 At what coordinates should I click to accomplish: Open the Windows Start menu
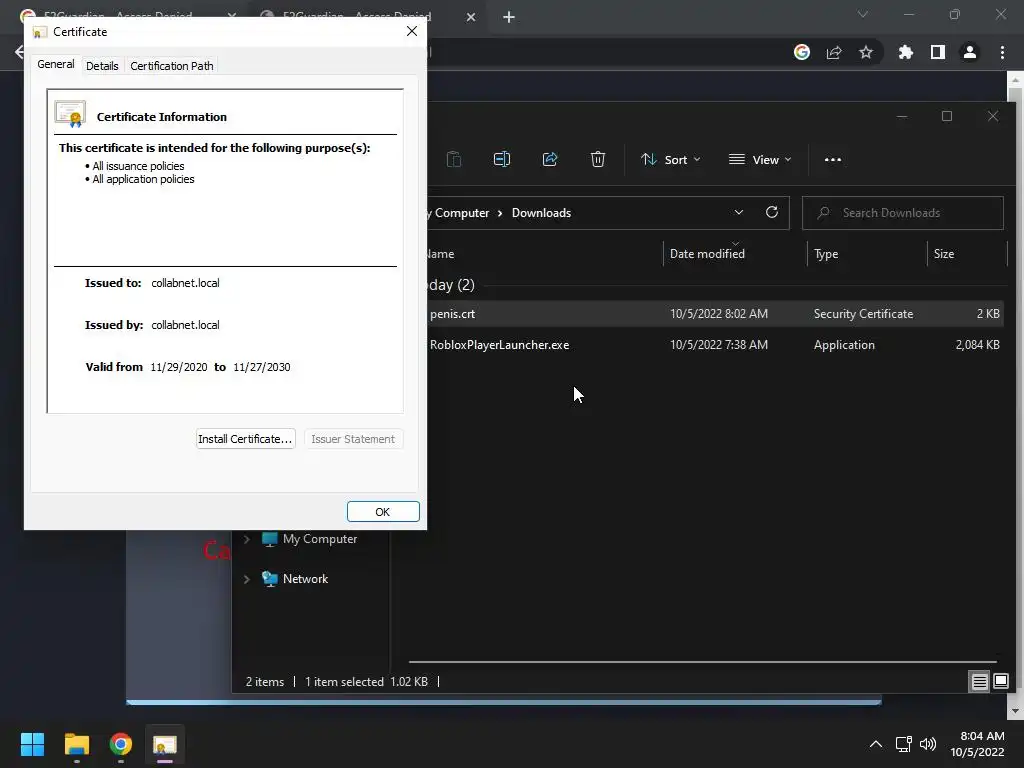32,744
